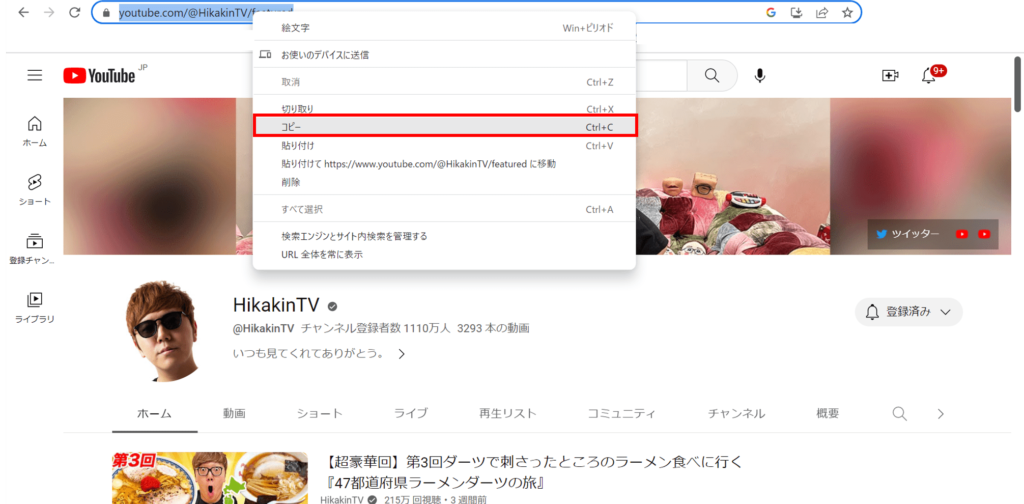Screen dimensions: 1024x504
Task: Click the チャンネル登録者数 1110万人 text
Action: pyautogui.click(x=376, y=328)
